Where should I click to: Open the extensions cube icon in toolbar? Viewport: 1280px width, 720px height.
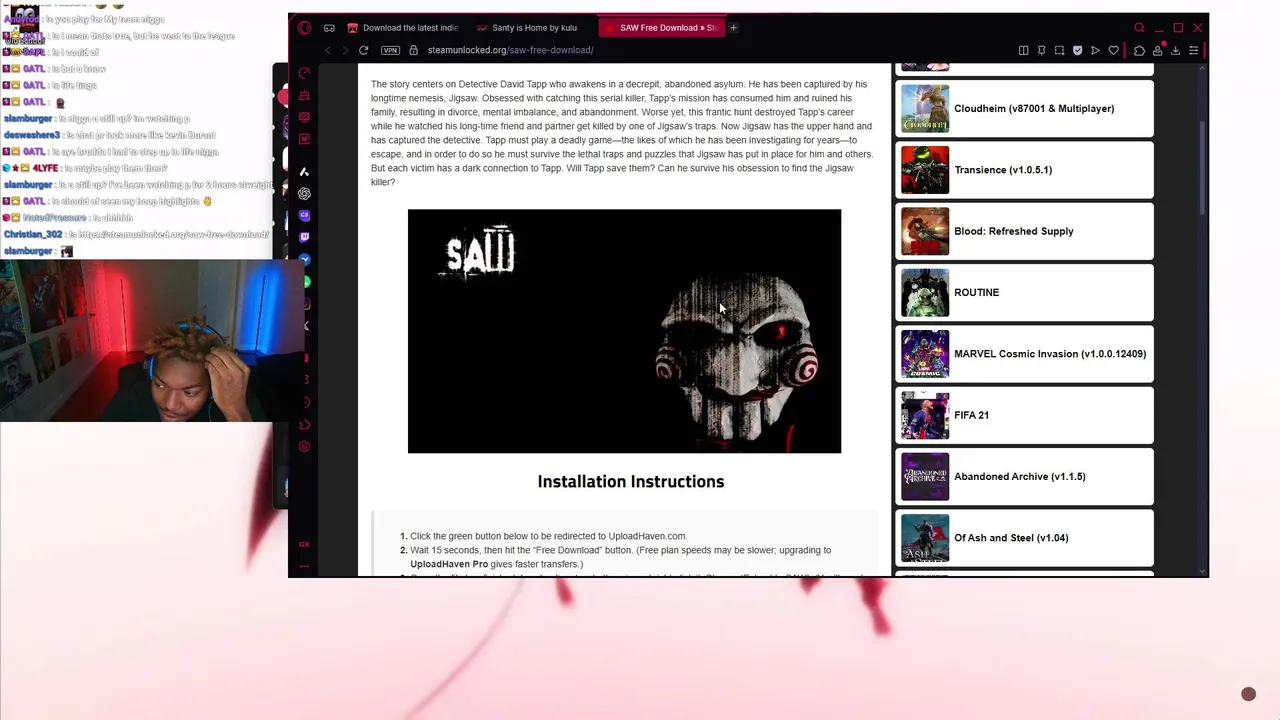tap(1139, 50)
